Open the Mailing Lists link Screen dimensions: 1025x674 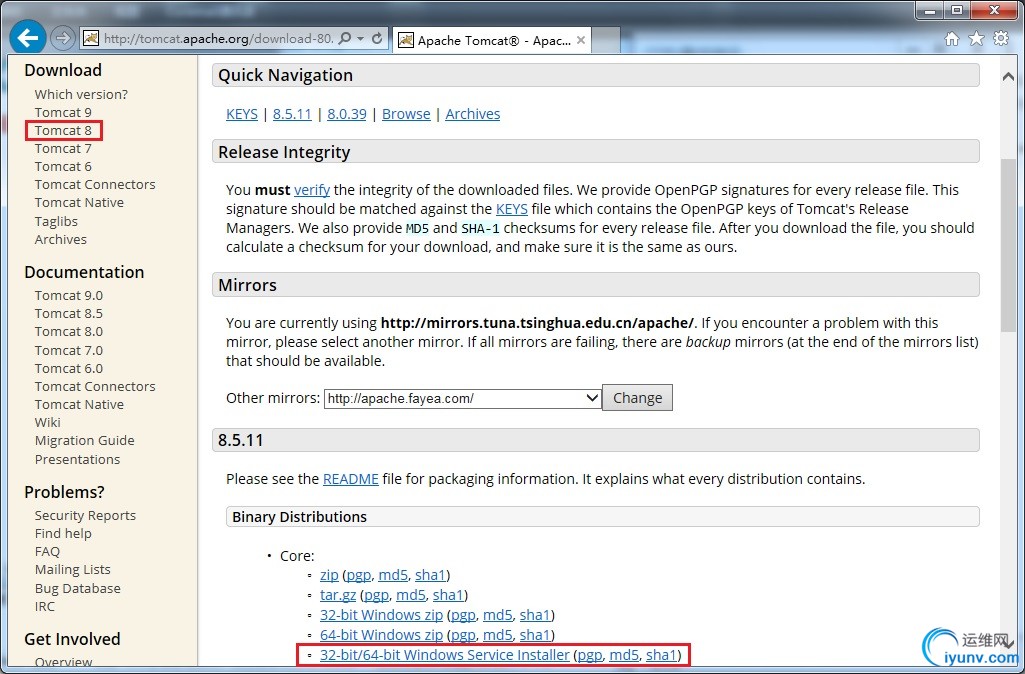[73, 569]
